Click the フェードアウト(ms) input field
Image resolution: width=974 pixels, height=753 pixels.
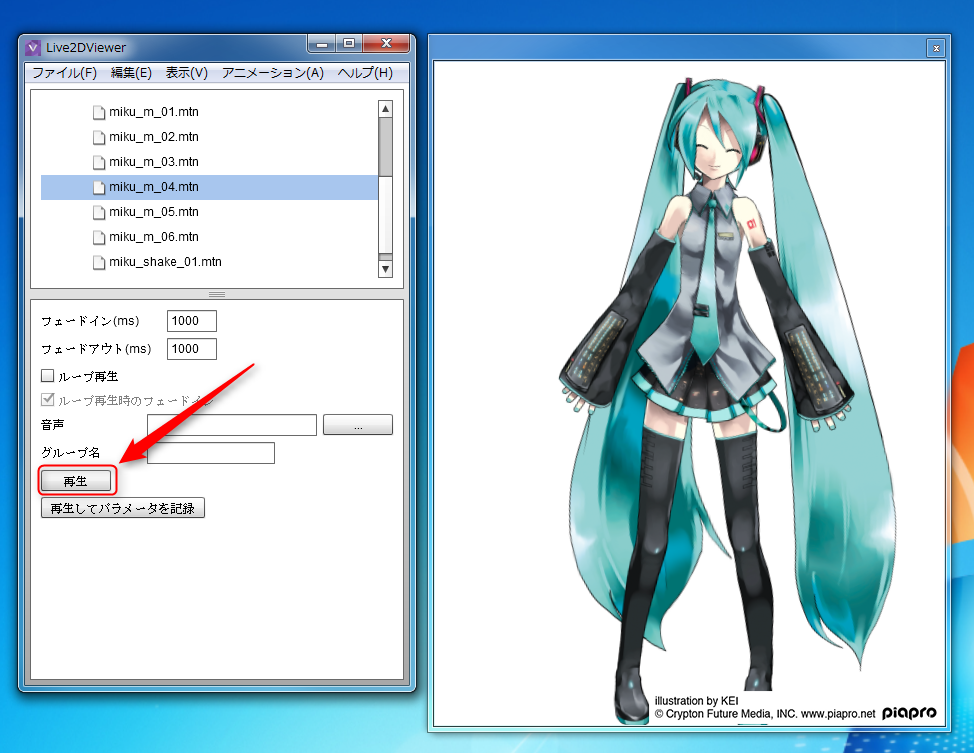192,349
